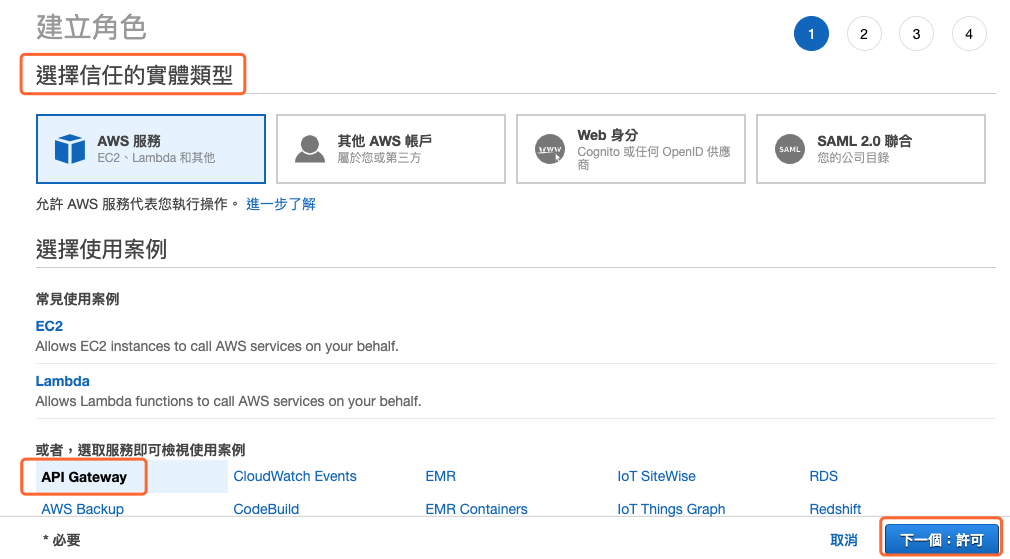1010x559 pixels.
Task: Select the EMR Containers service
Action: 477,509
